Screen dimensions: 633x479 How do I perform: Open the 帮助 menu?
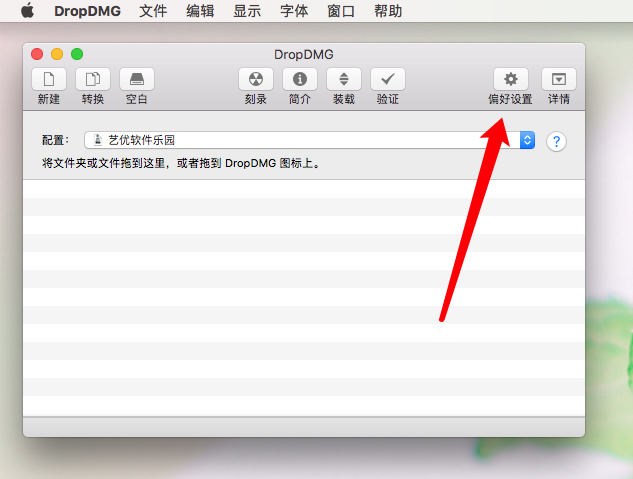388,11
